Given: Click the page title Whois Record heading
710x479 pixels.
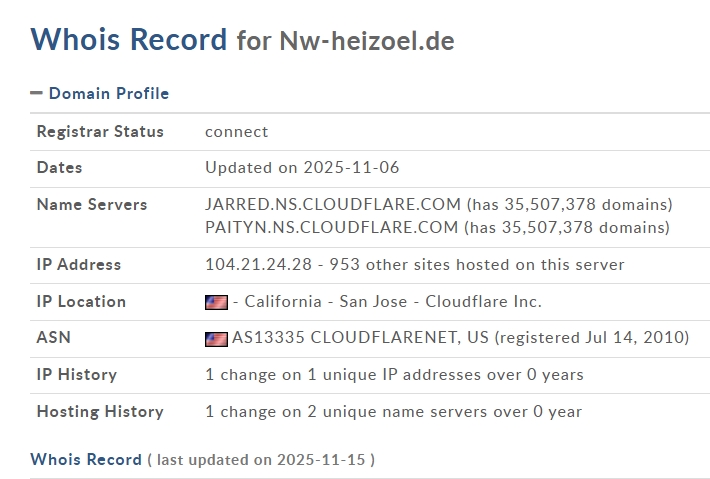Looking at the screenshot, I should point(129,40).
